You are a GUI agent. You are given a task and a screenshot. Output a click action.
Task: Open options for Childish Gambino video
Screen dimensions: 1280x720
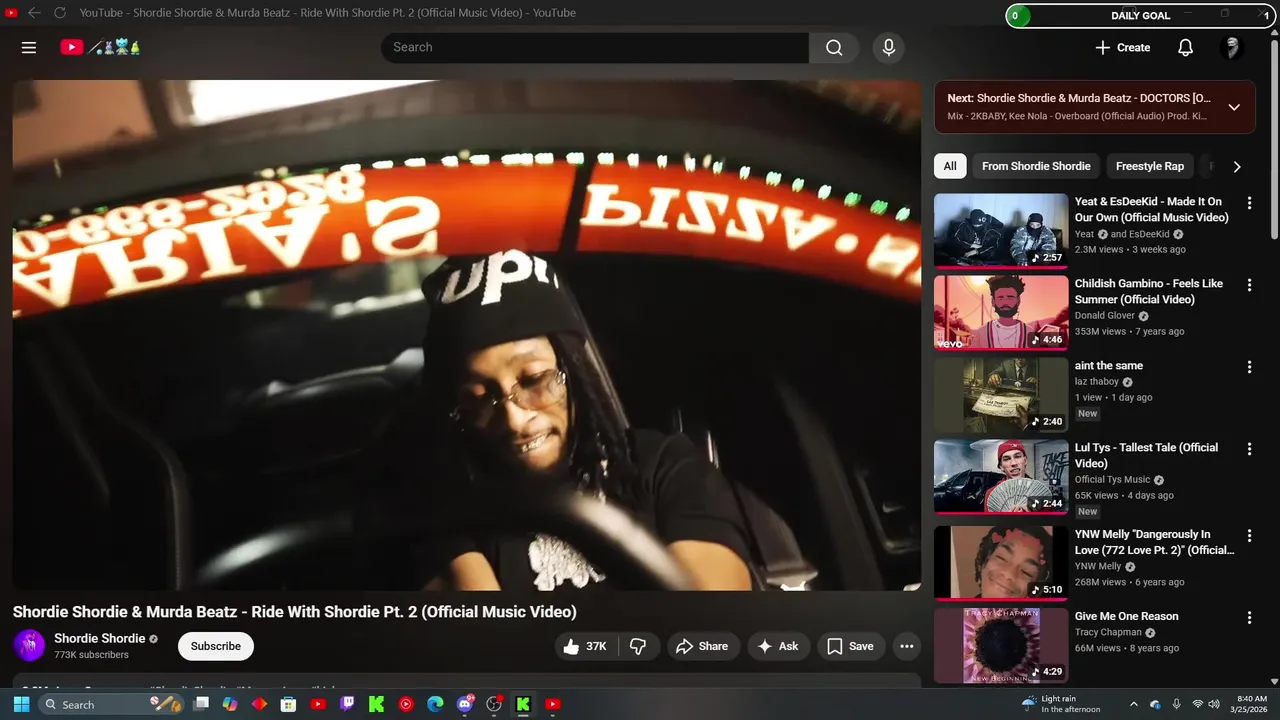pos(1249,285)
